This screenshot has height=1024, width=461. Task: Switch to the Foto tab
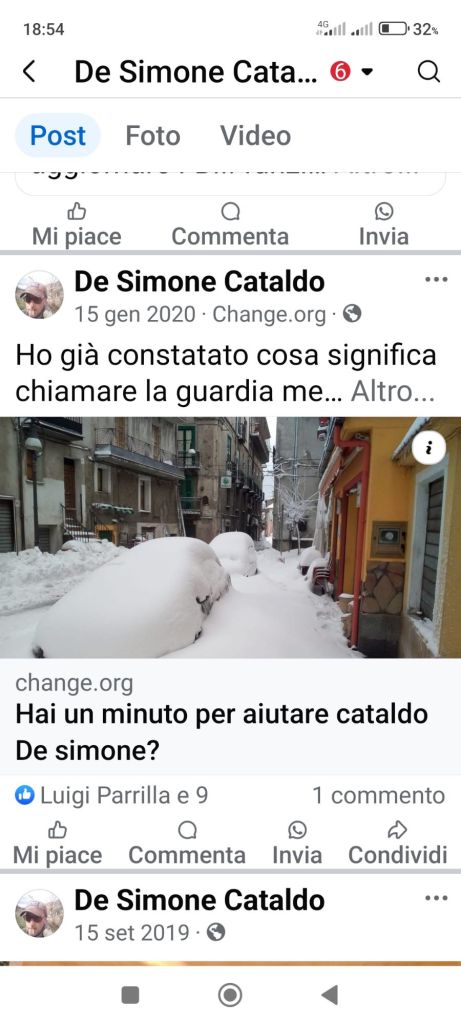click(153, 136)
